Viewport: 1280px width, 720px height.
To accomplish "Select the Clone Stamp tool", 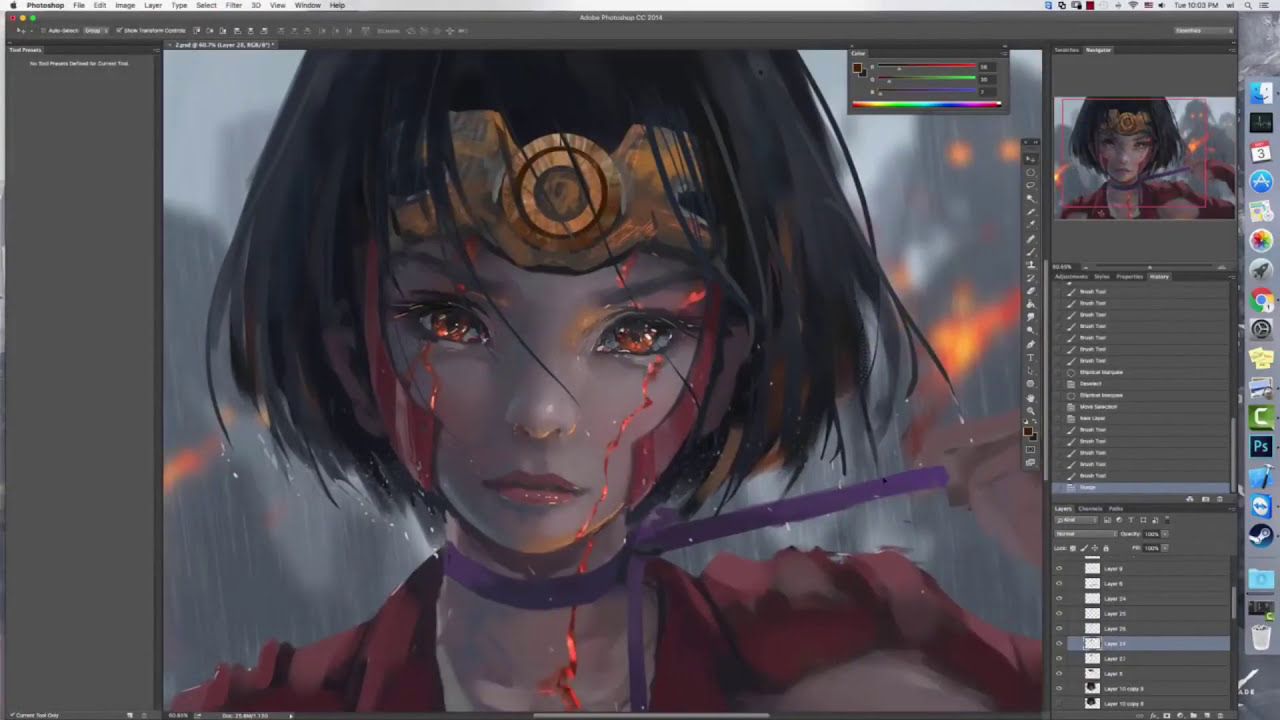I will (1030, 264).
